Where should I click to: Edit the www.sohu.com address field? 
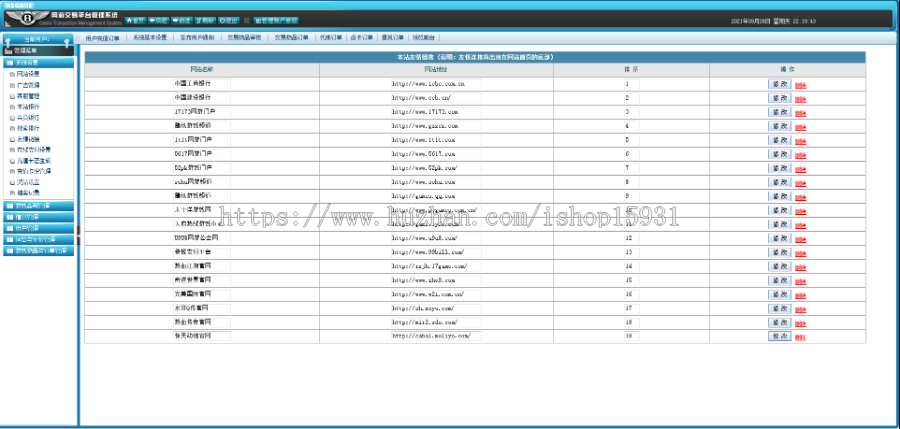click(x=436, y=182)
